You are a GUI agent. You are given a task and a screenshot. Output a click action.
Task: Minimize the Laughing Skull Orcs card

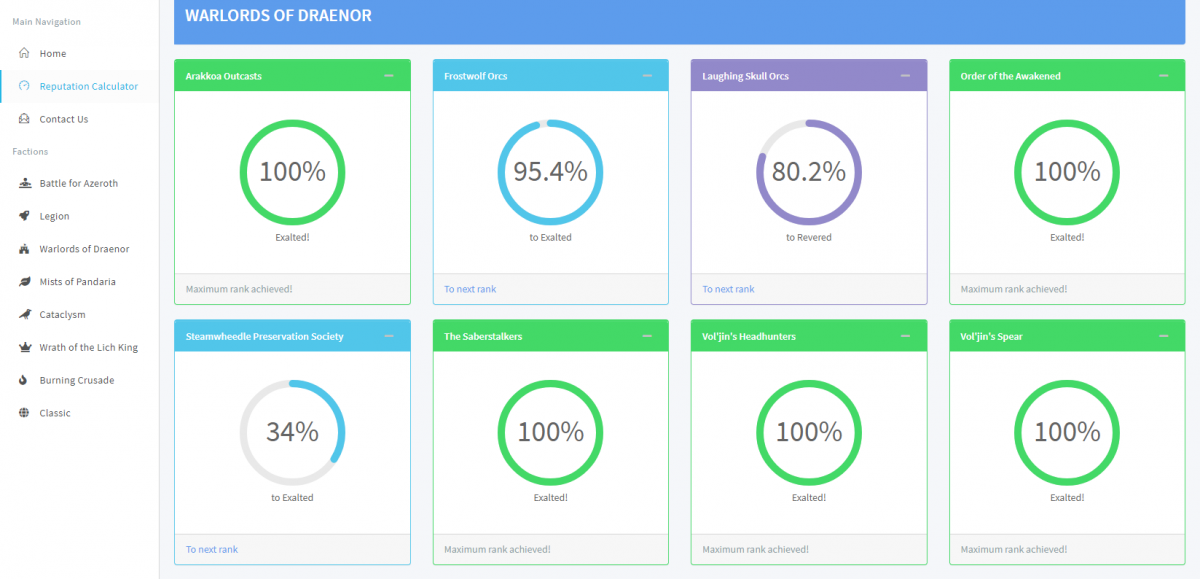[905, 76]
